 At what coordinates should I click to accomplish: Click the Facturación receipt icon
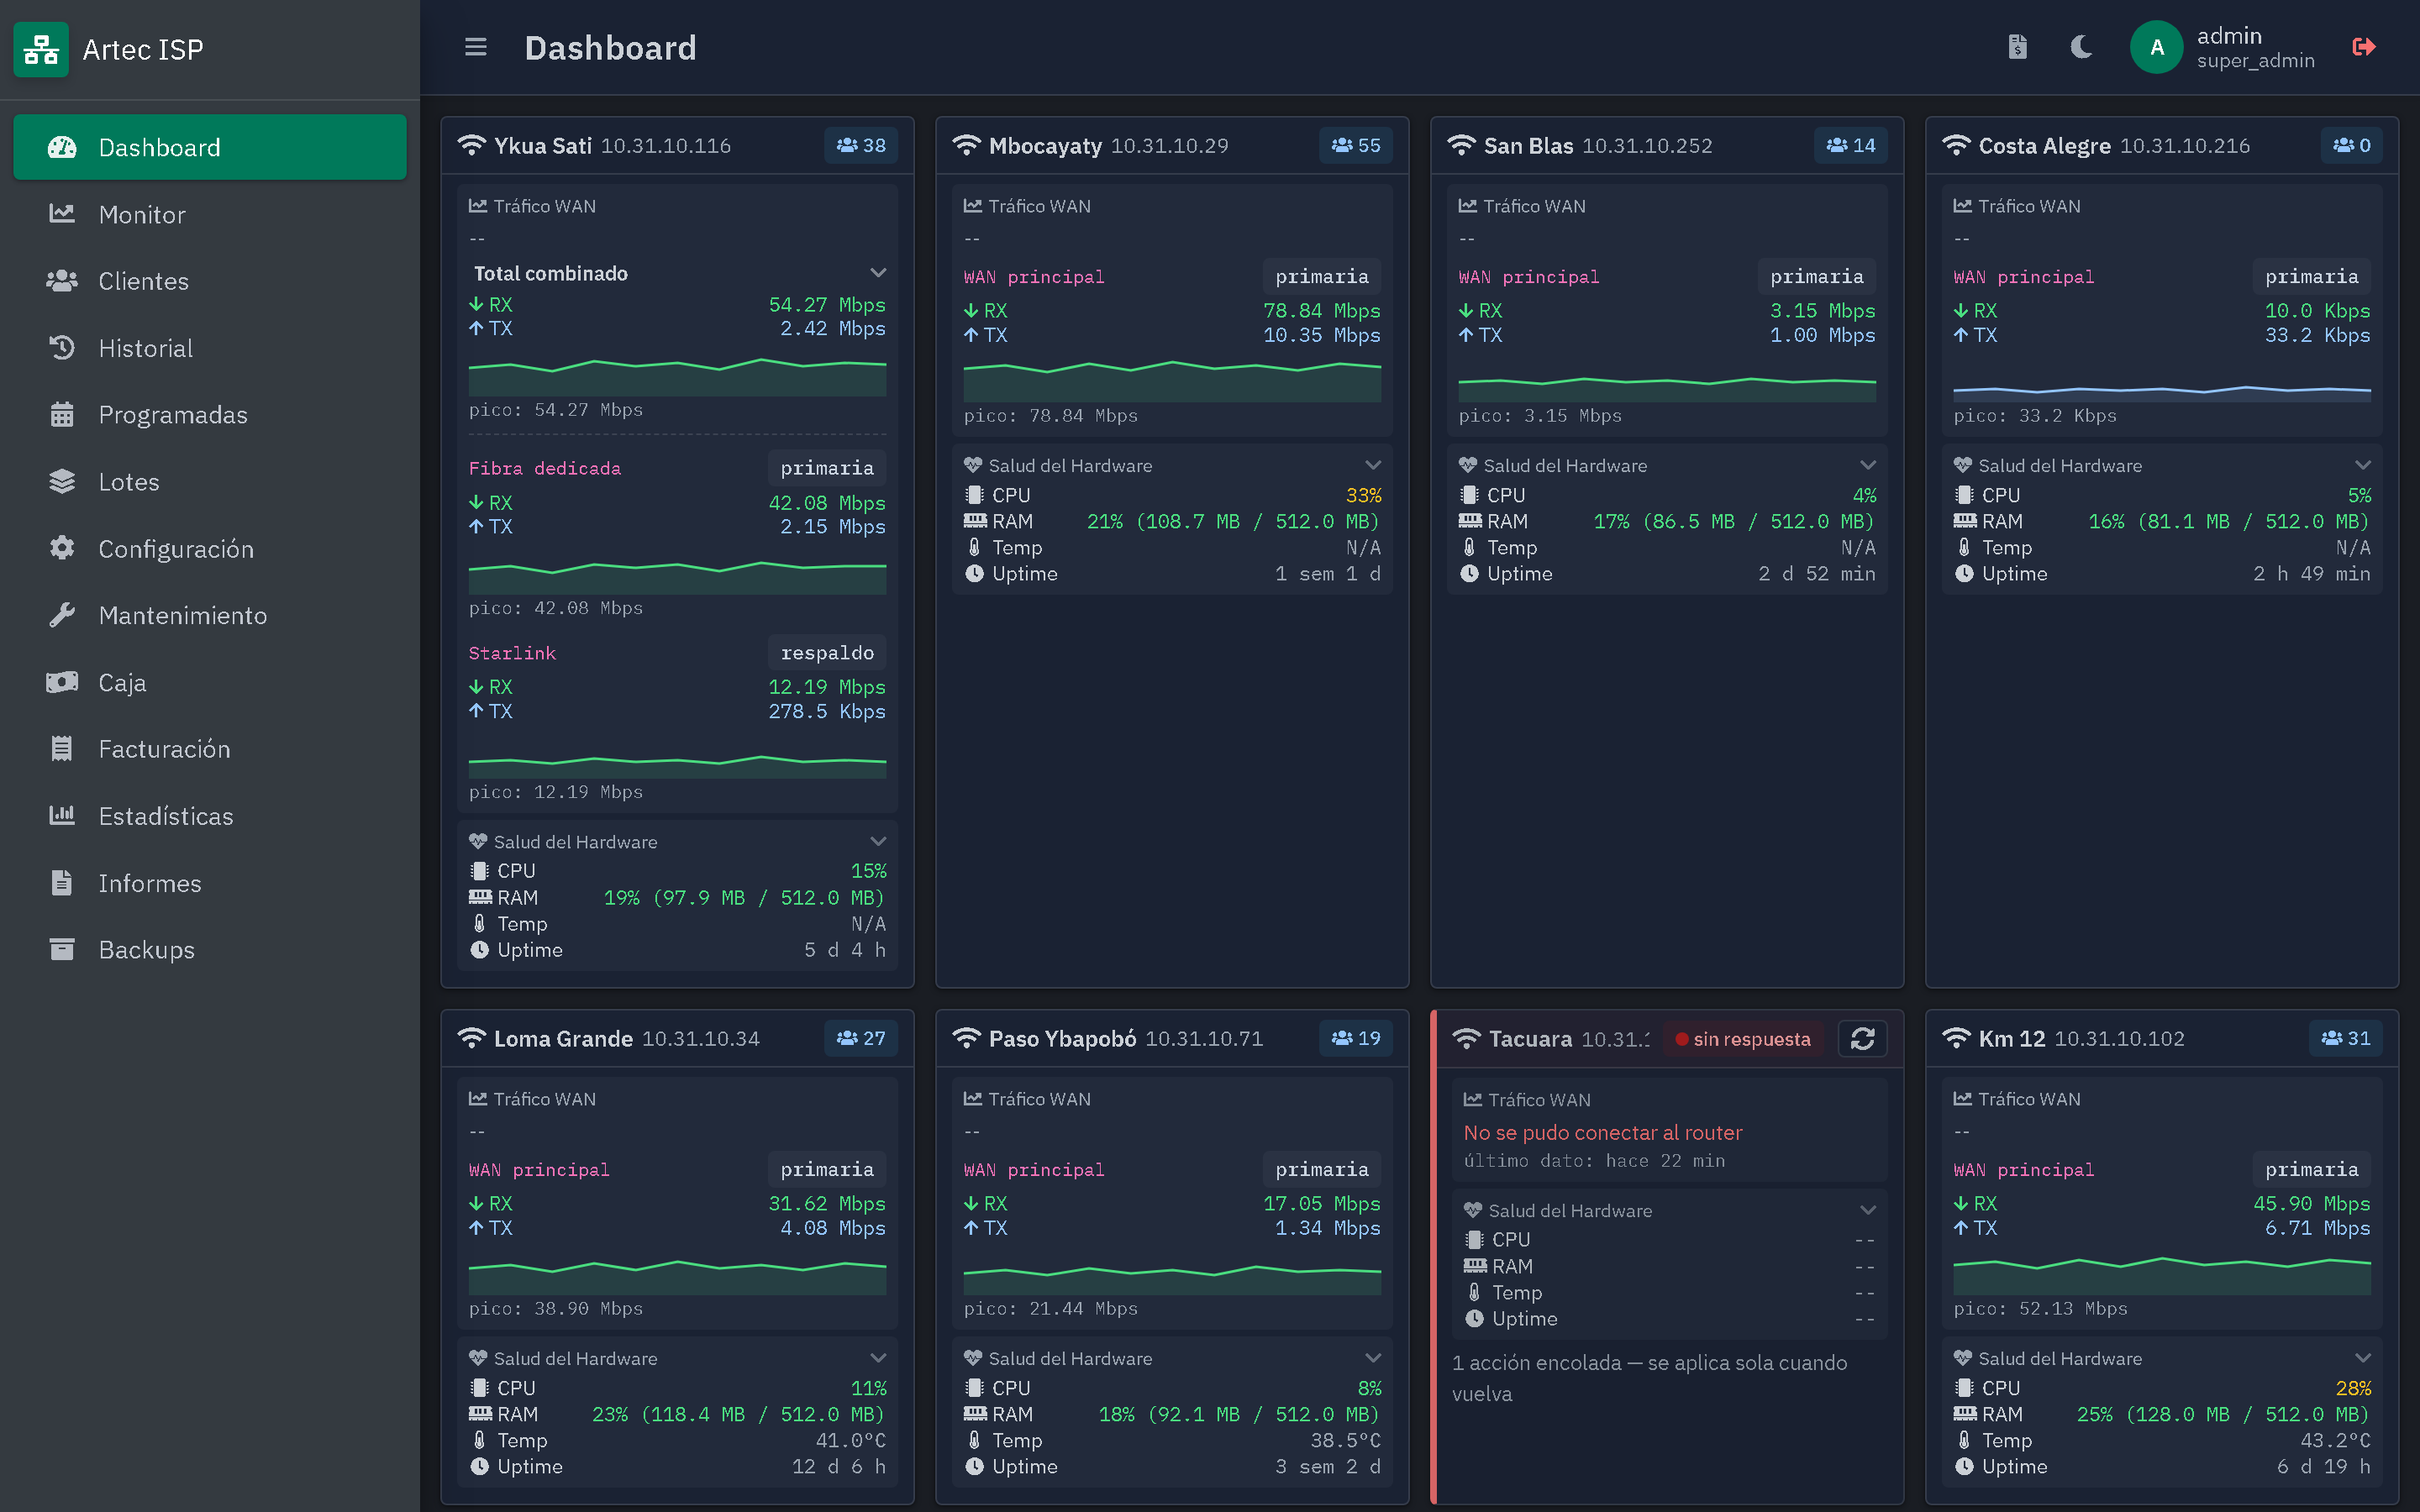(x=62, y=749)
